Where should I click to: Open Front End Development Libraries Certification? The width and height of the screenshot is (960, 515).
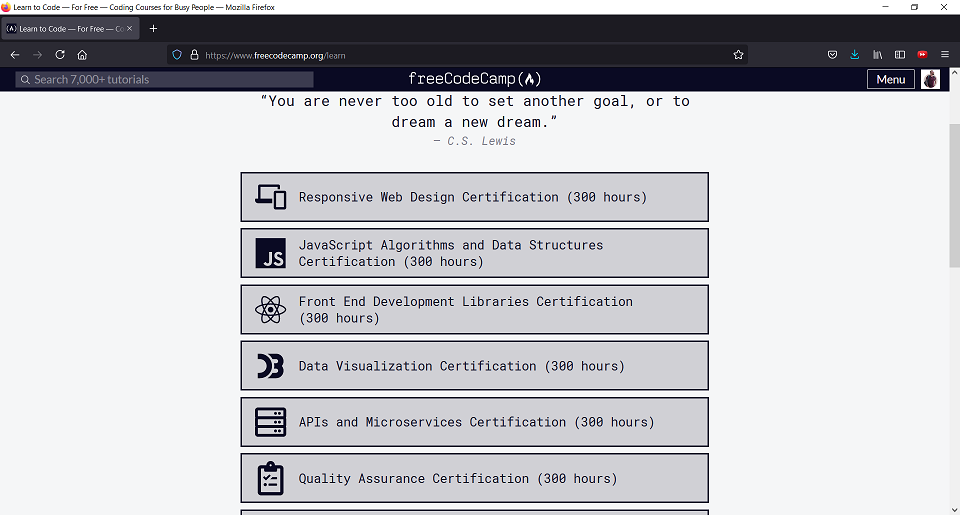coord(474,310)
